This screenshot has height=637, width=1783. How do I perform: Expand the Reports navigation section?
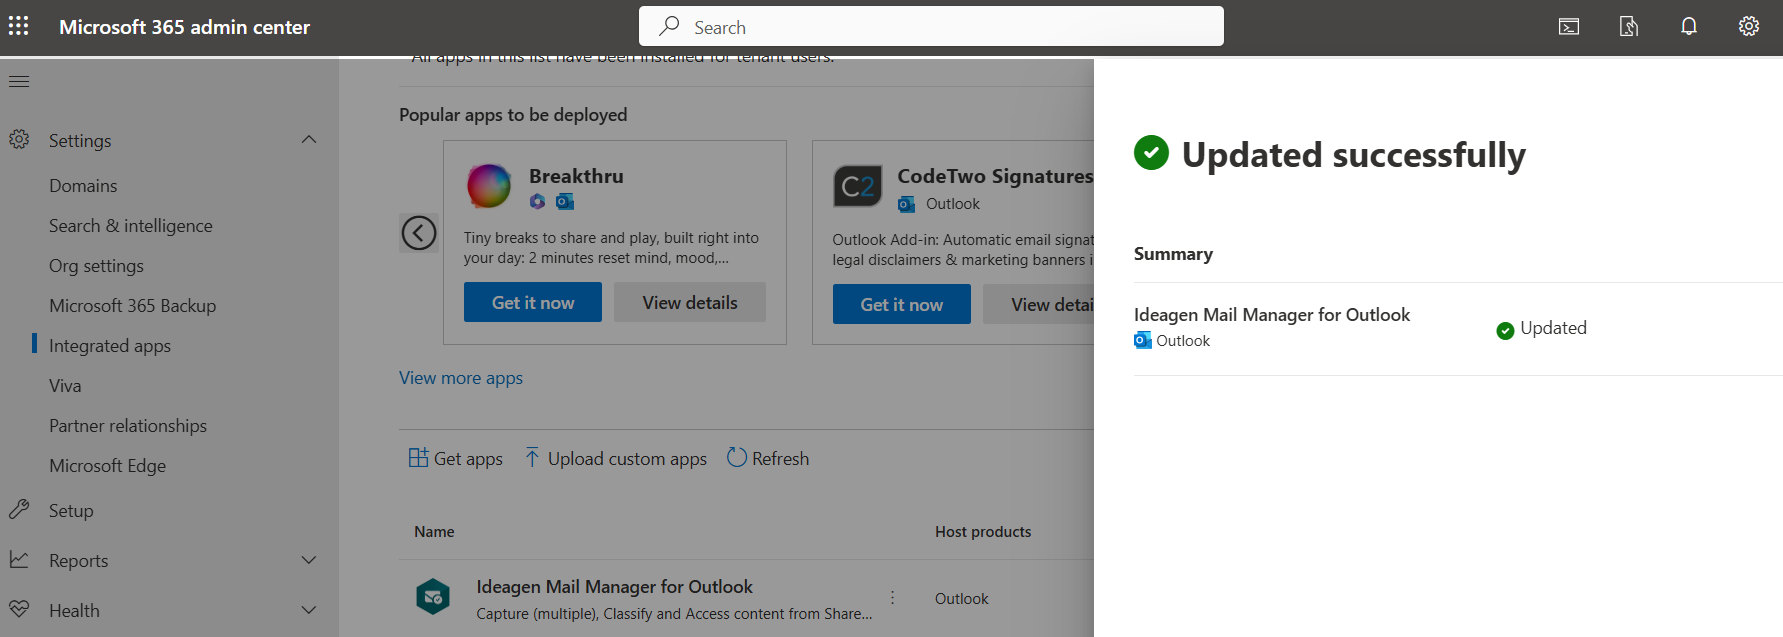[309, 560]
